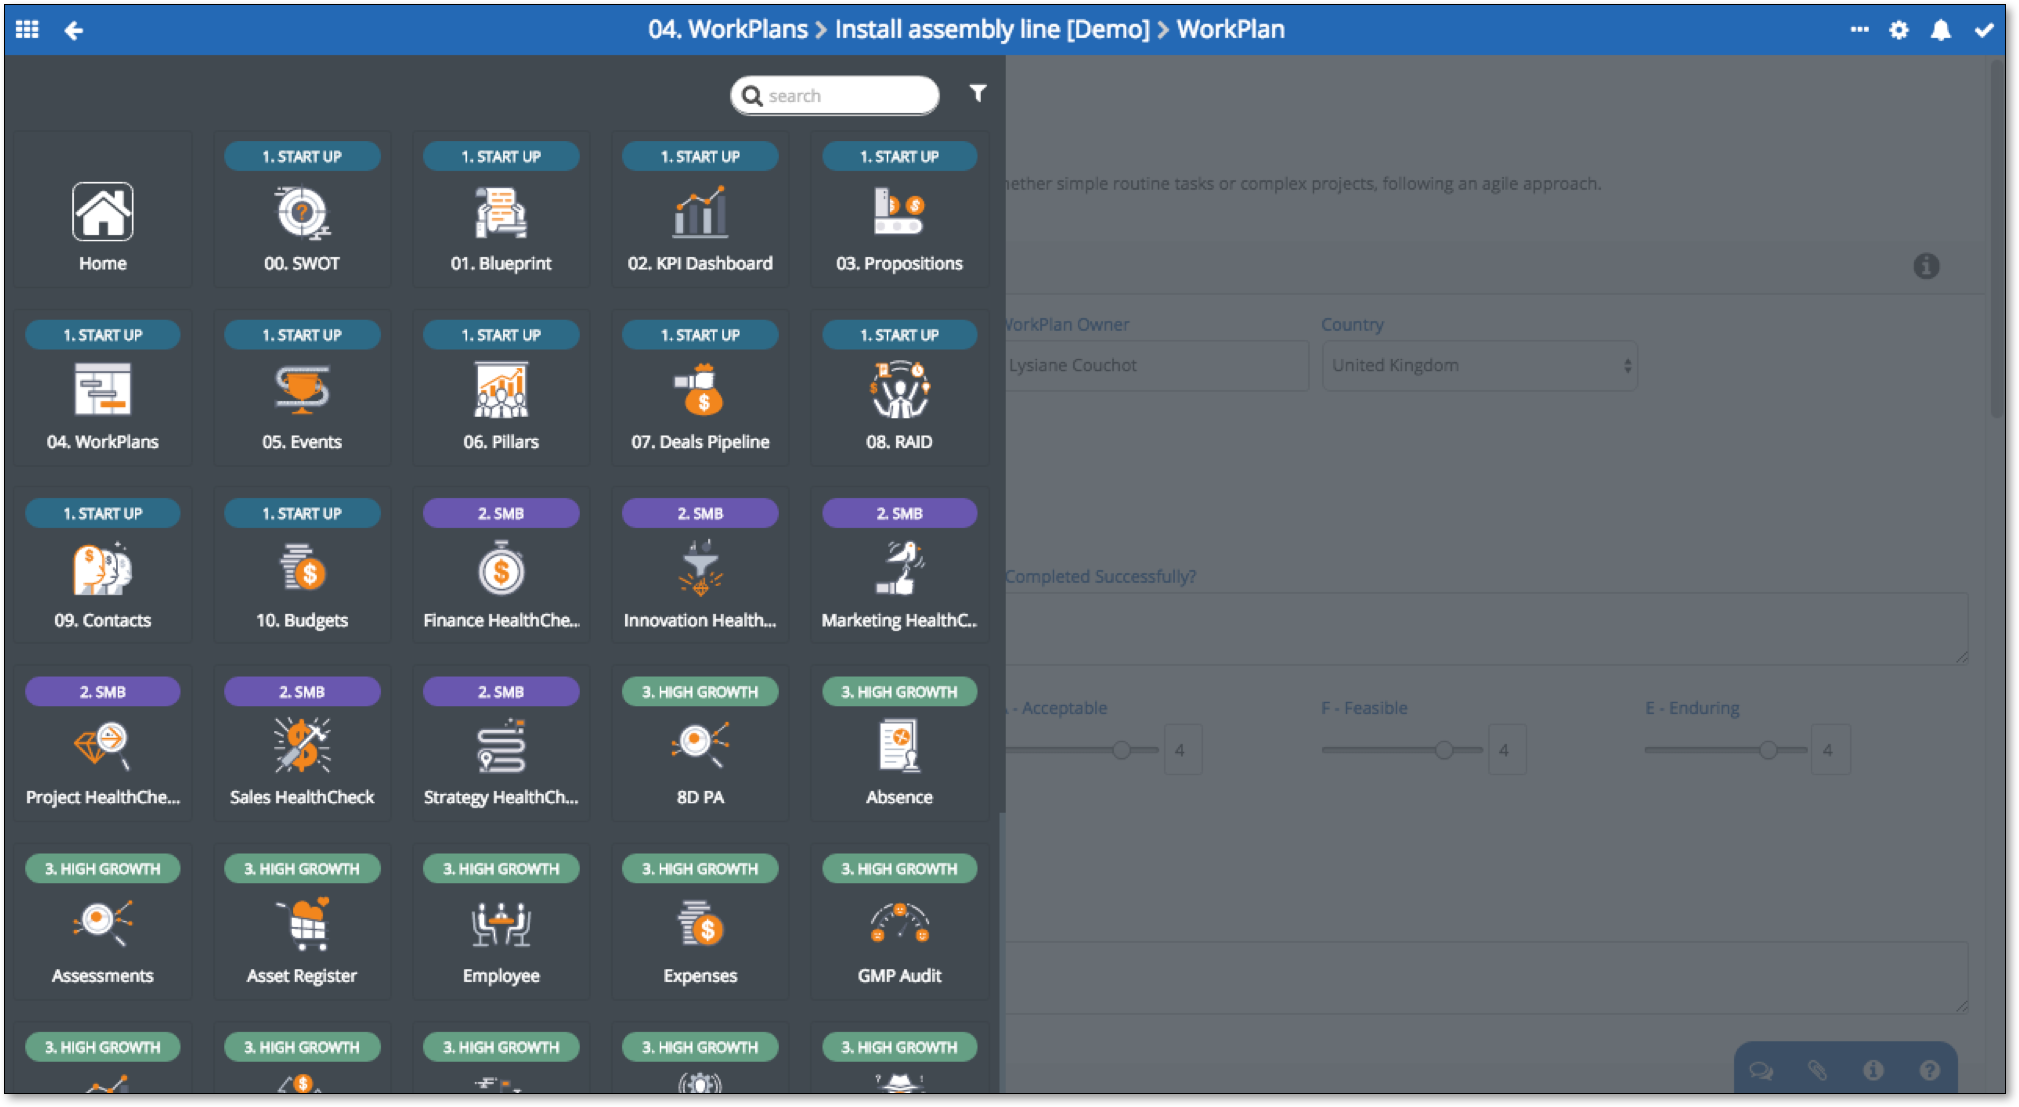This screenshot has width=2019, height=1107.
Task: Launch the 8D PA app
Action: tap(700, 744)
